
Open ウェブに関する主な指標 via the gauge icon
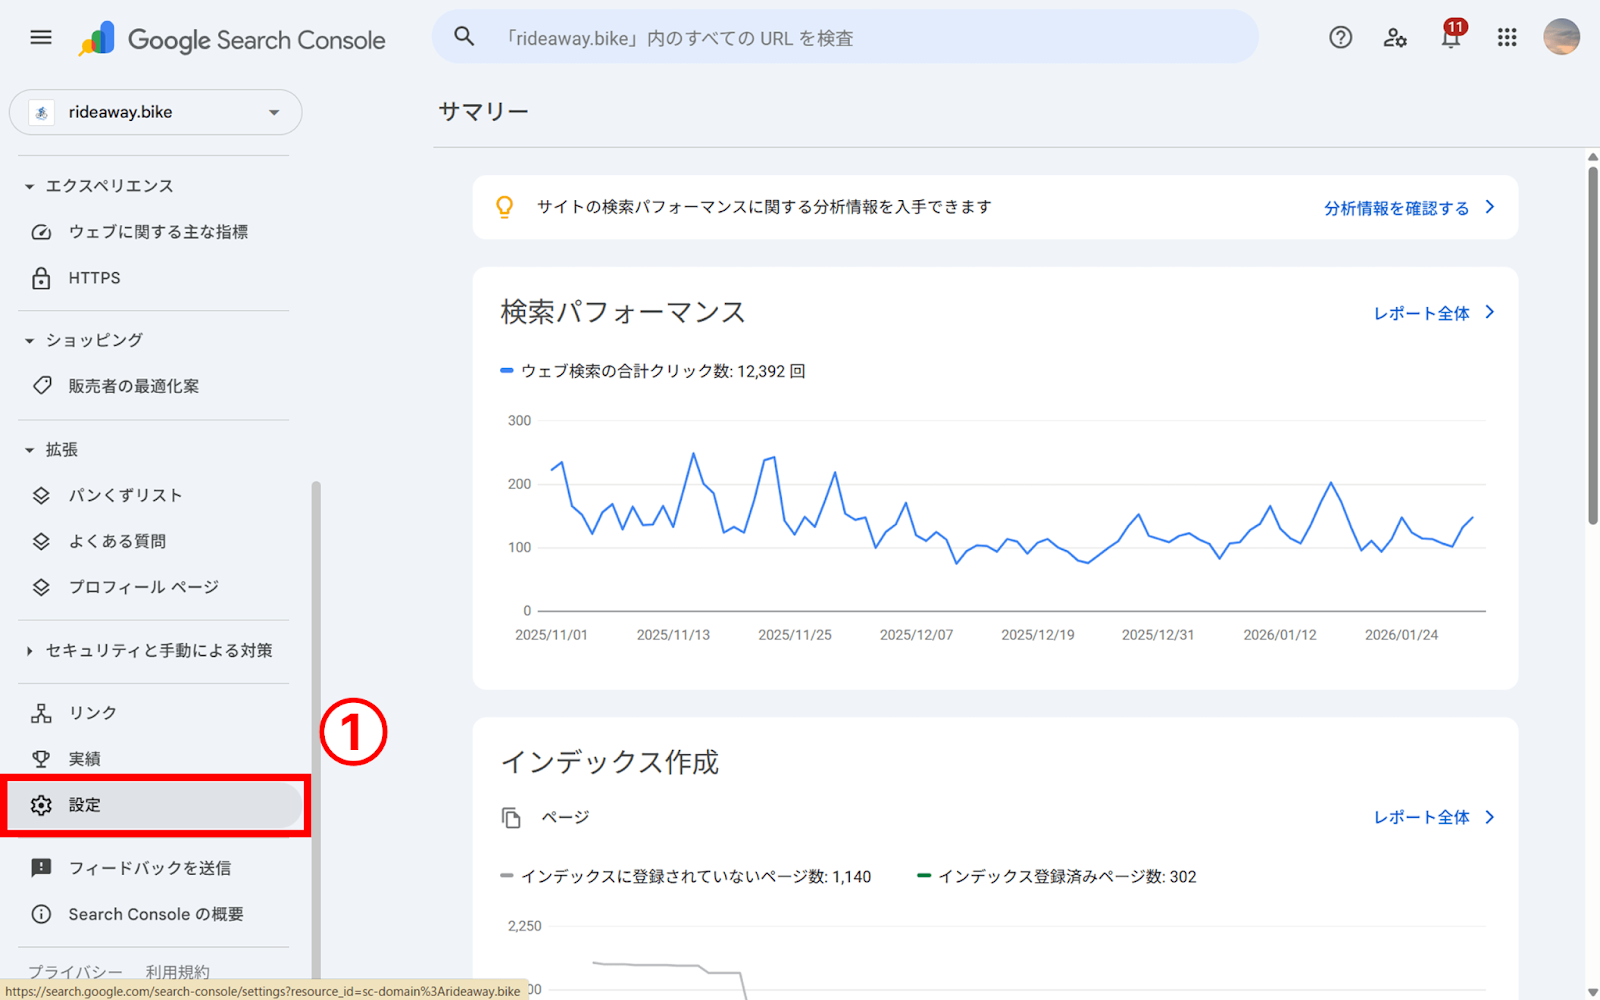click(x=41, y=231)
